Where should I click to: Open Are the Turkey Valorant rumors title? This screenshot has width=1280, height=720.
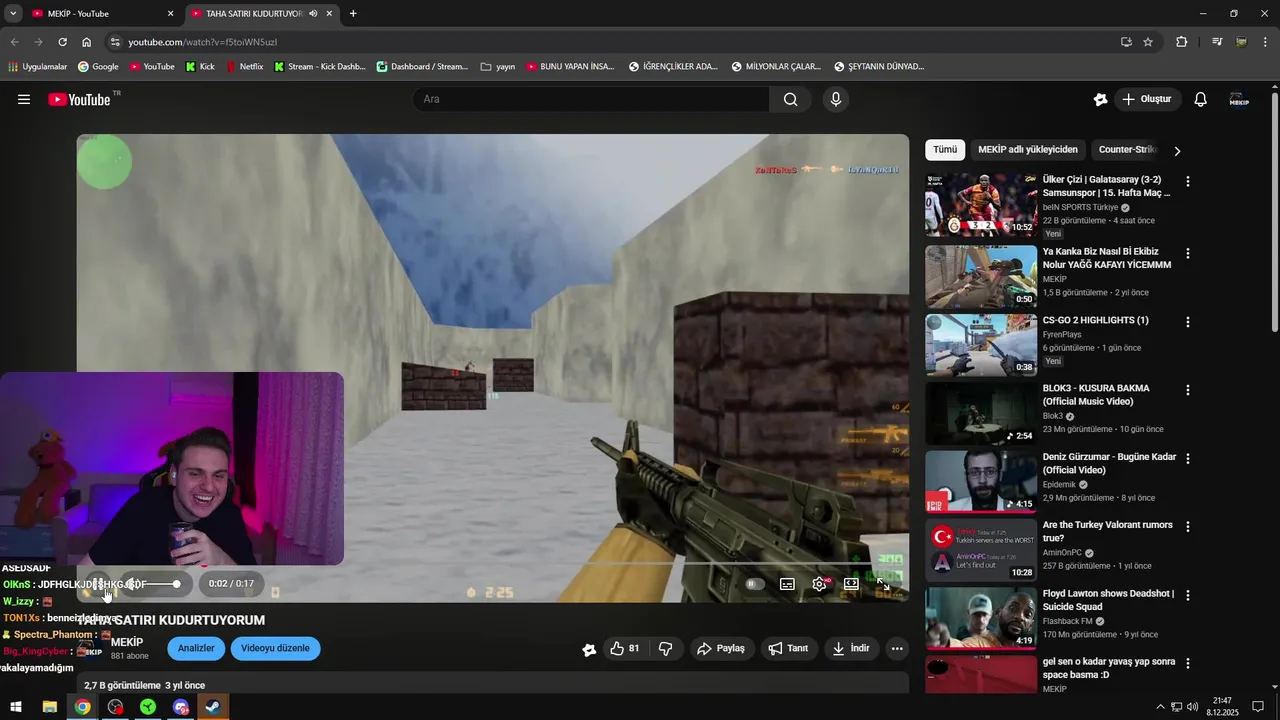[1107, 531]
